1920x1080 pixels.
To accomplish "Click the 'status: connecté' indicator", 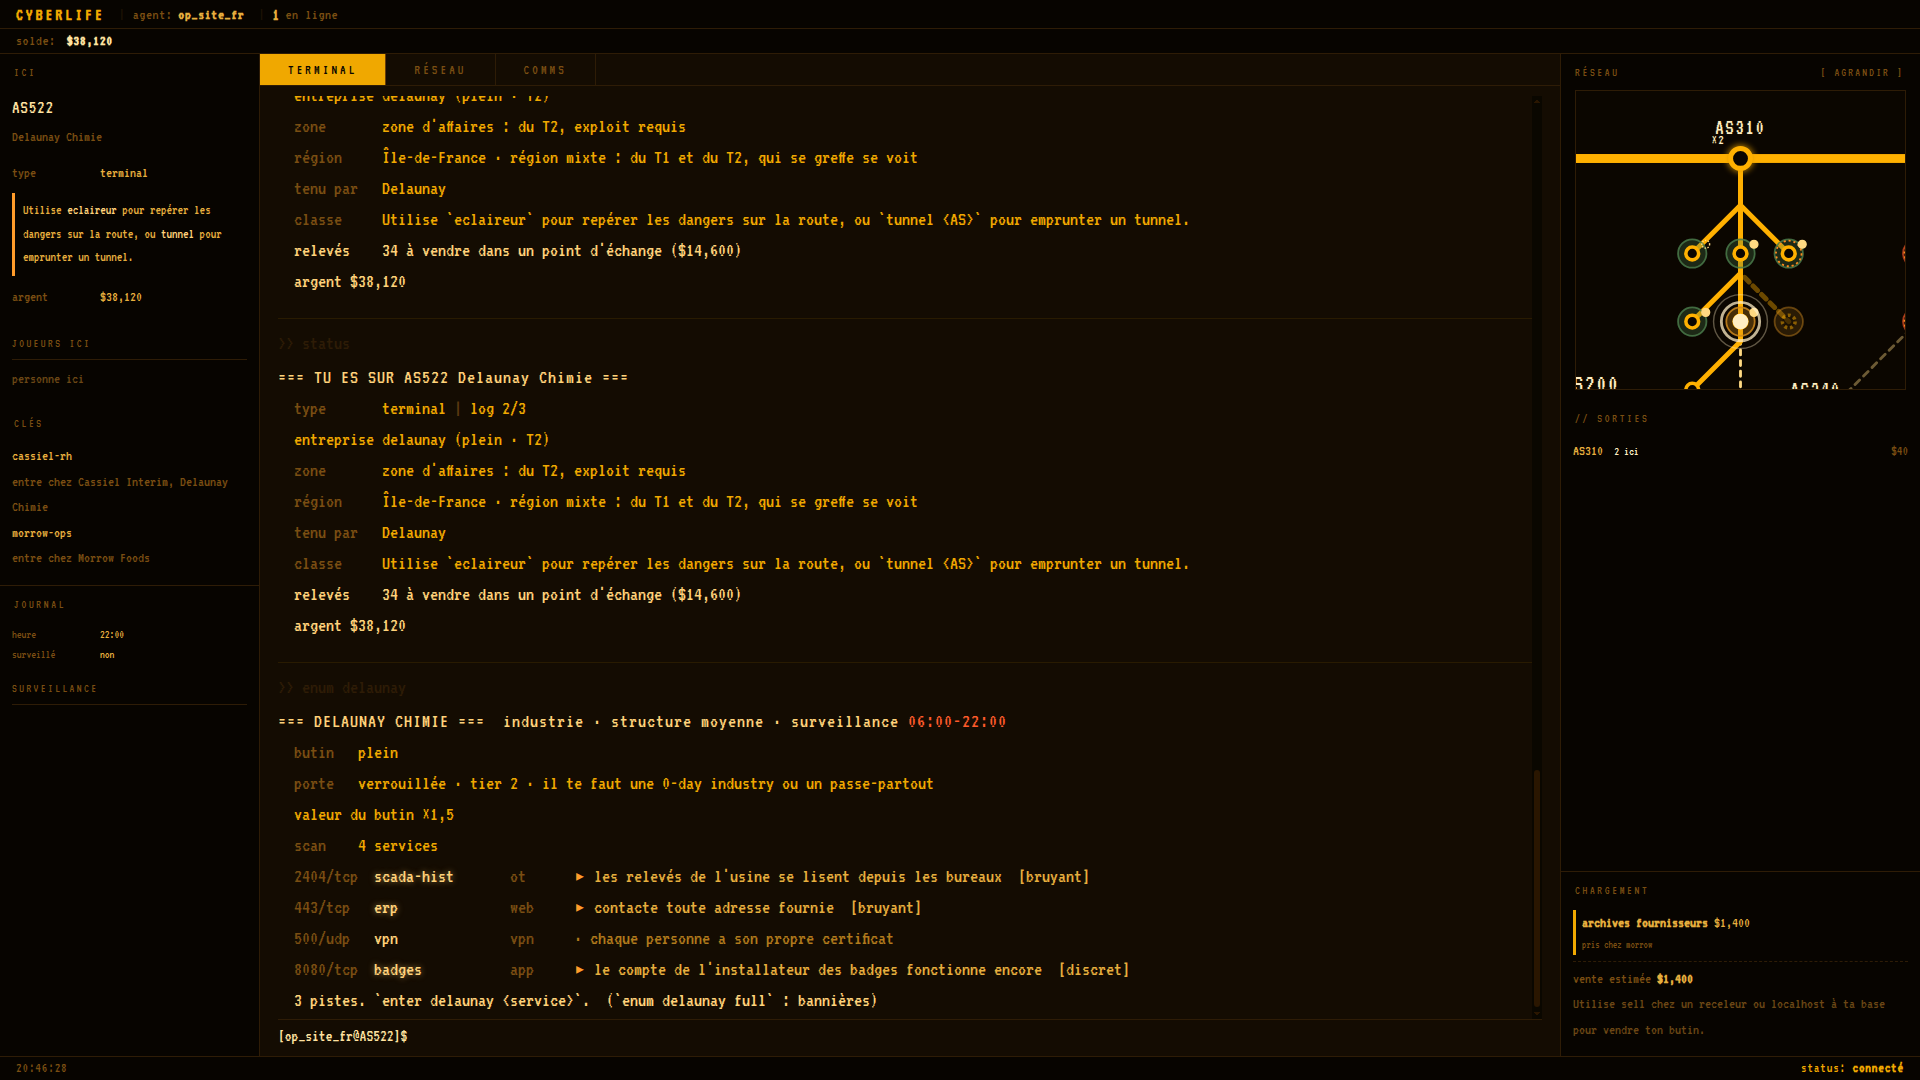I will (x=1852, y=1068).
